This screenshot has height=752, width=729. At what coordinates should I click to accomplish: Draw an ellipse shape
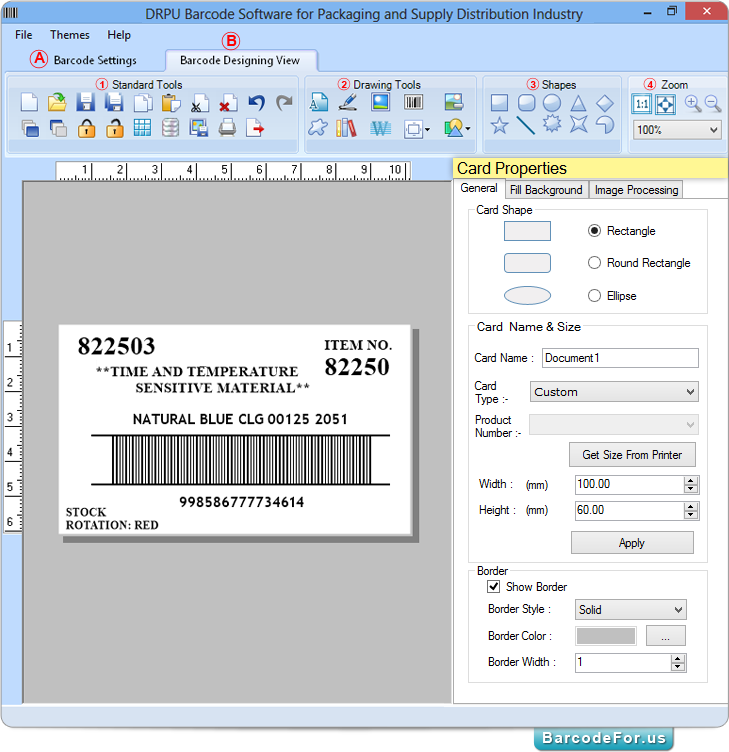click(x=552, y=103)
